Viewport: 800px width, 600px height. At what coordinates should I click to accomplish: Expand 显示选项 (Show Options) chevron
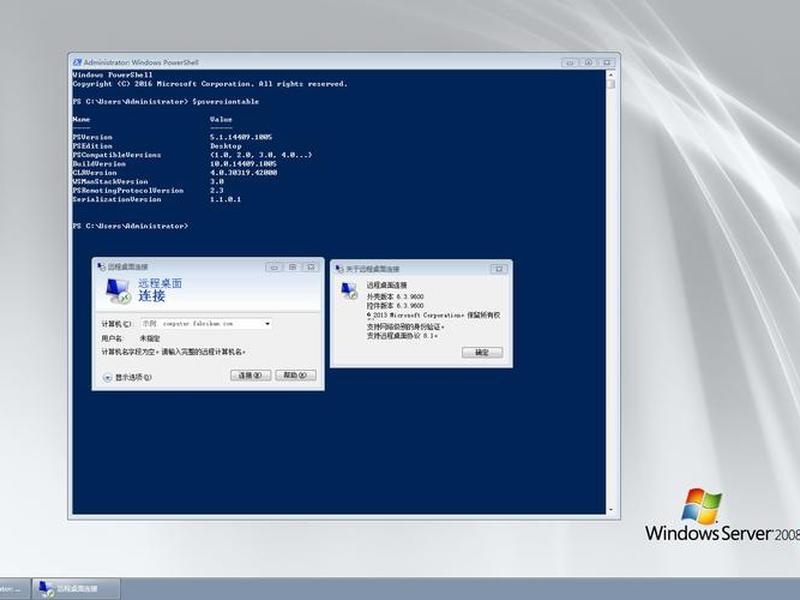pos(107,378)
